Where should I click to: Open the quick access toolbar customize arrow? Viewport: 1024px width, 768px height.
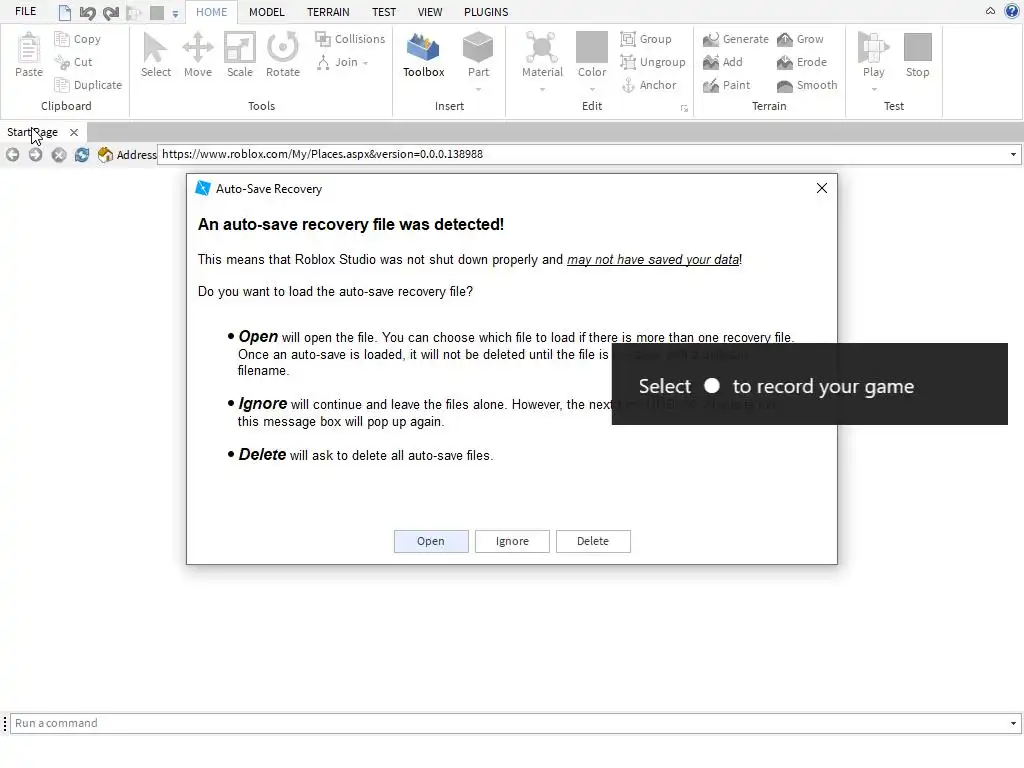point(175,13)
